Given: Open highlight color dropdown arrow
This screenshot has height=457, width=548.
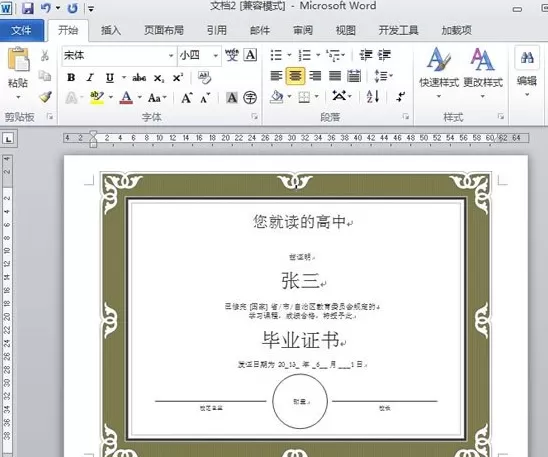Looking at the screenshot, I should 111,97.
